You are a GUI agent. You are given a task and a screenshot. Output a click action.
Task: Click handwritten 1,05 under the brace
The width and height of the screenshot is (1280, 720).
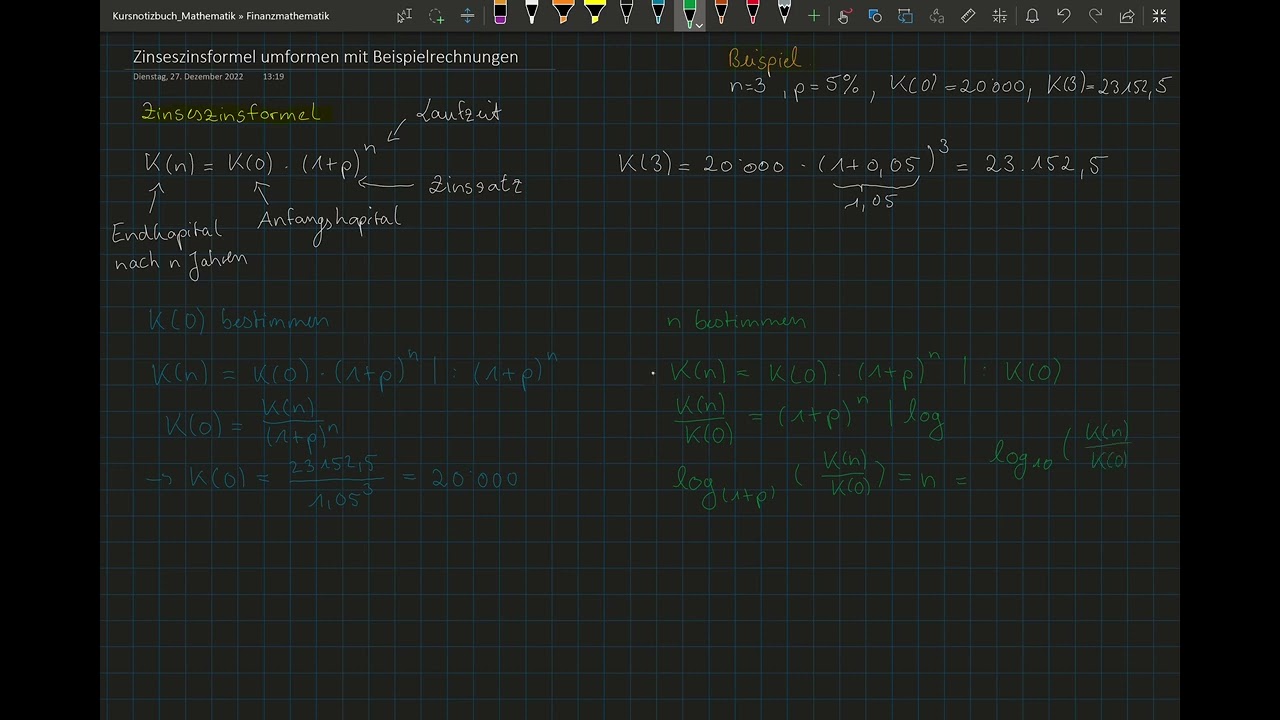click(870, 202)
